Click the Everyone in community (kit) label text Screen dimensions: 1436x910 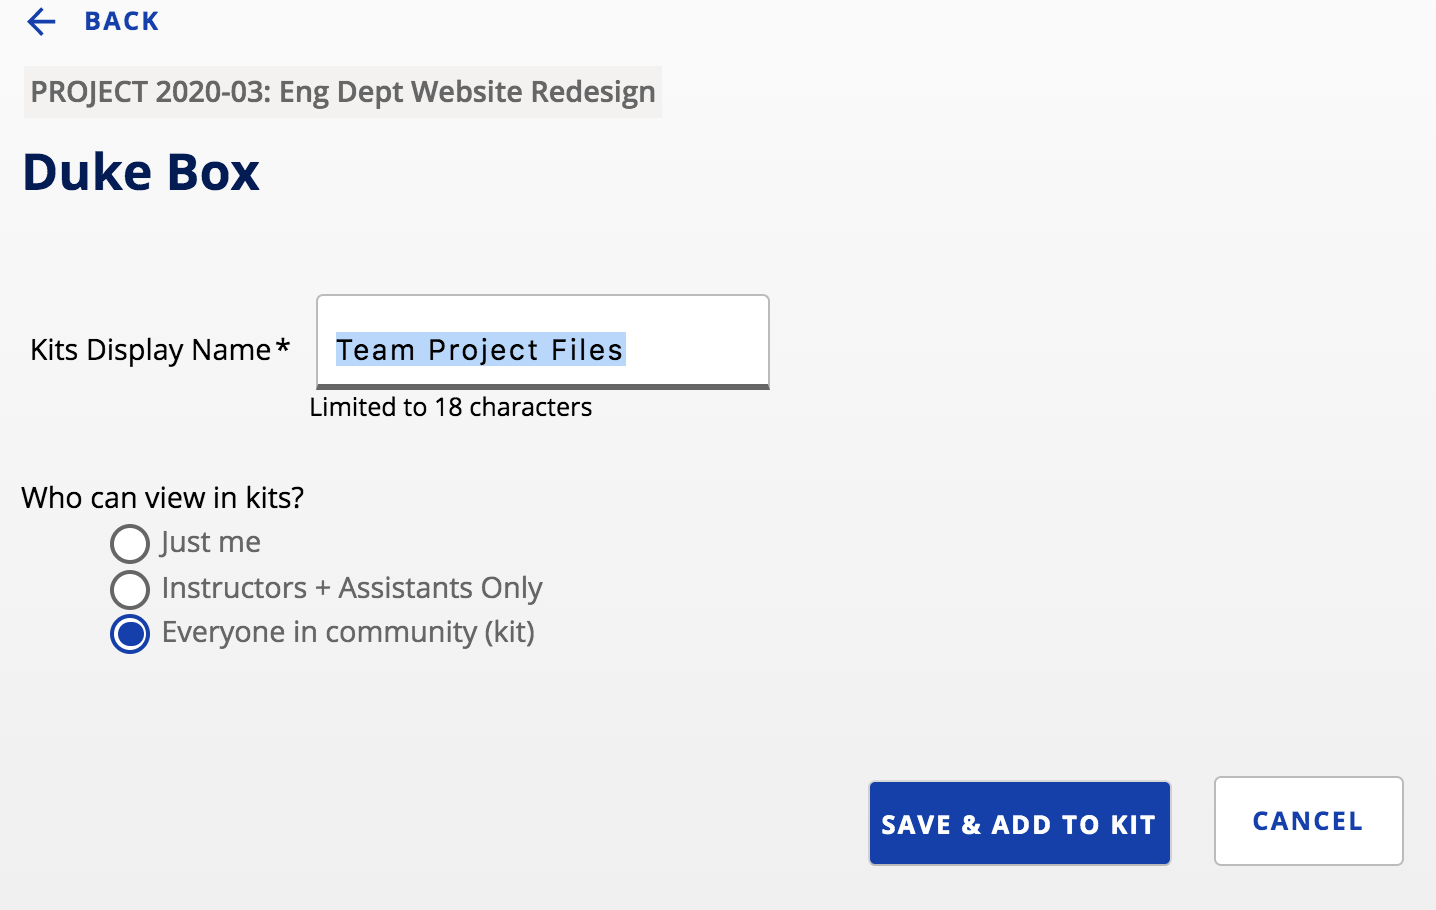click(348, 632)
